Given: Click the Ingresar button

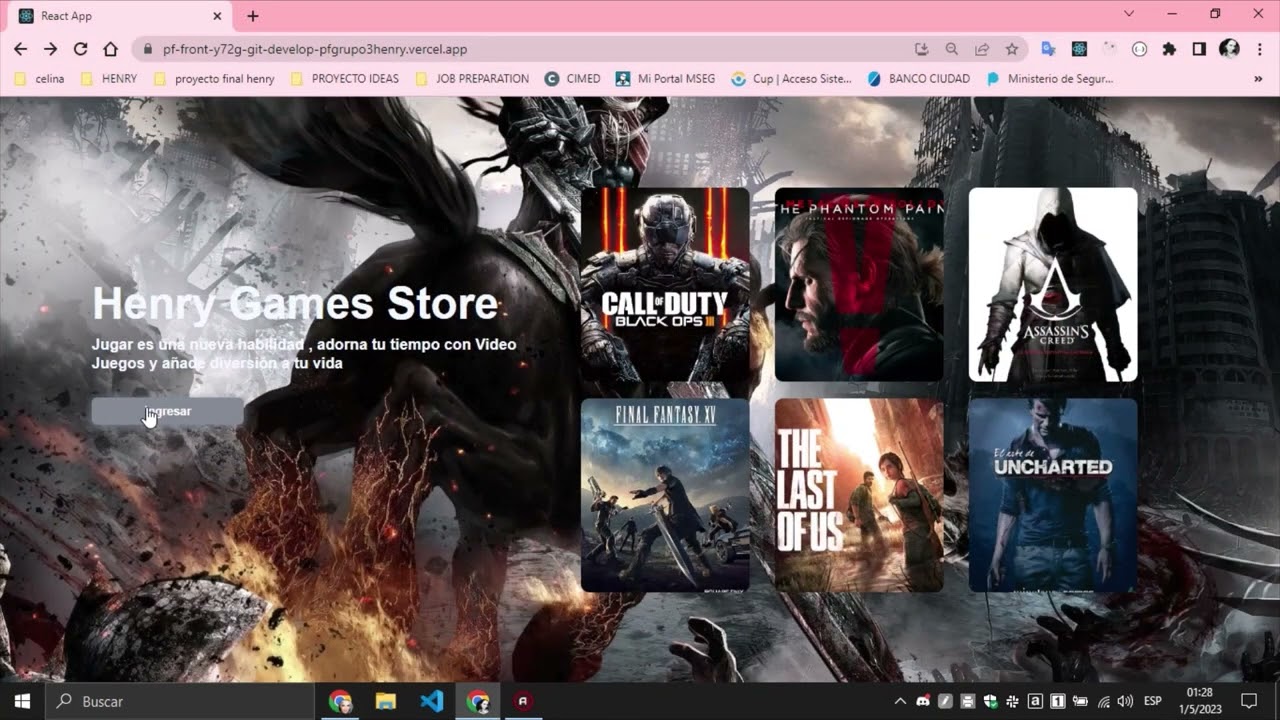Looking at the screenshot, I should coord(167,411).
